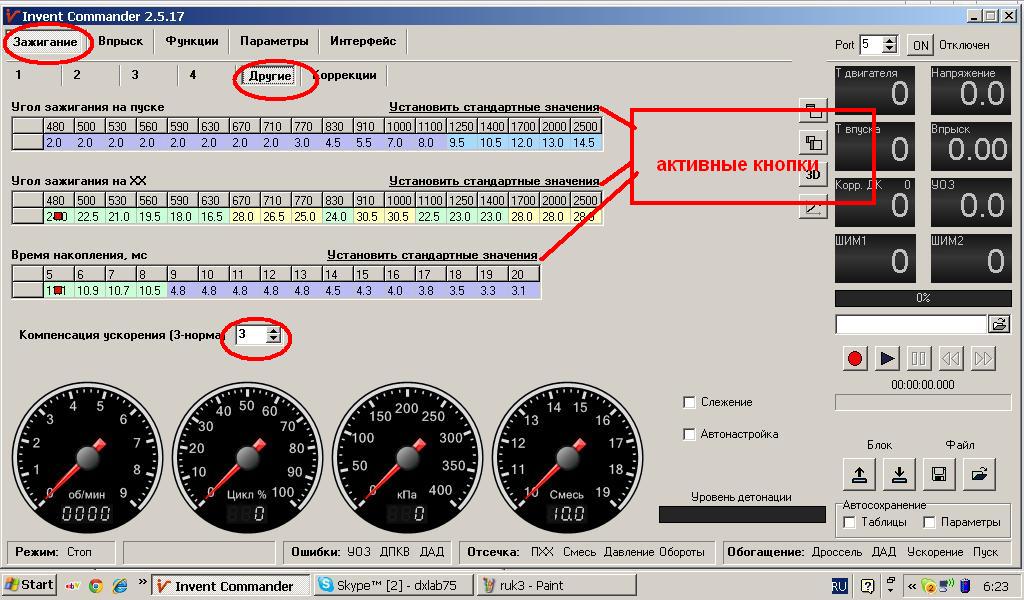This screenshot has width=1024, height=600.
Task: Increase acceleration compensation value with up arrow
Action: (x=274, y=331)
